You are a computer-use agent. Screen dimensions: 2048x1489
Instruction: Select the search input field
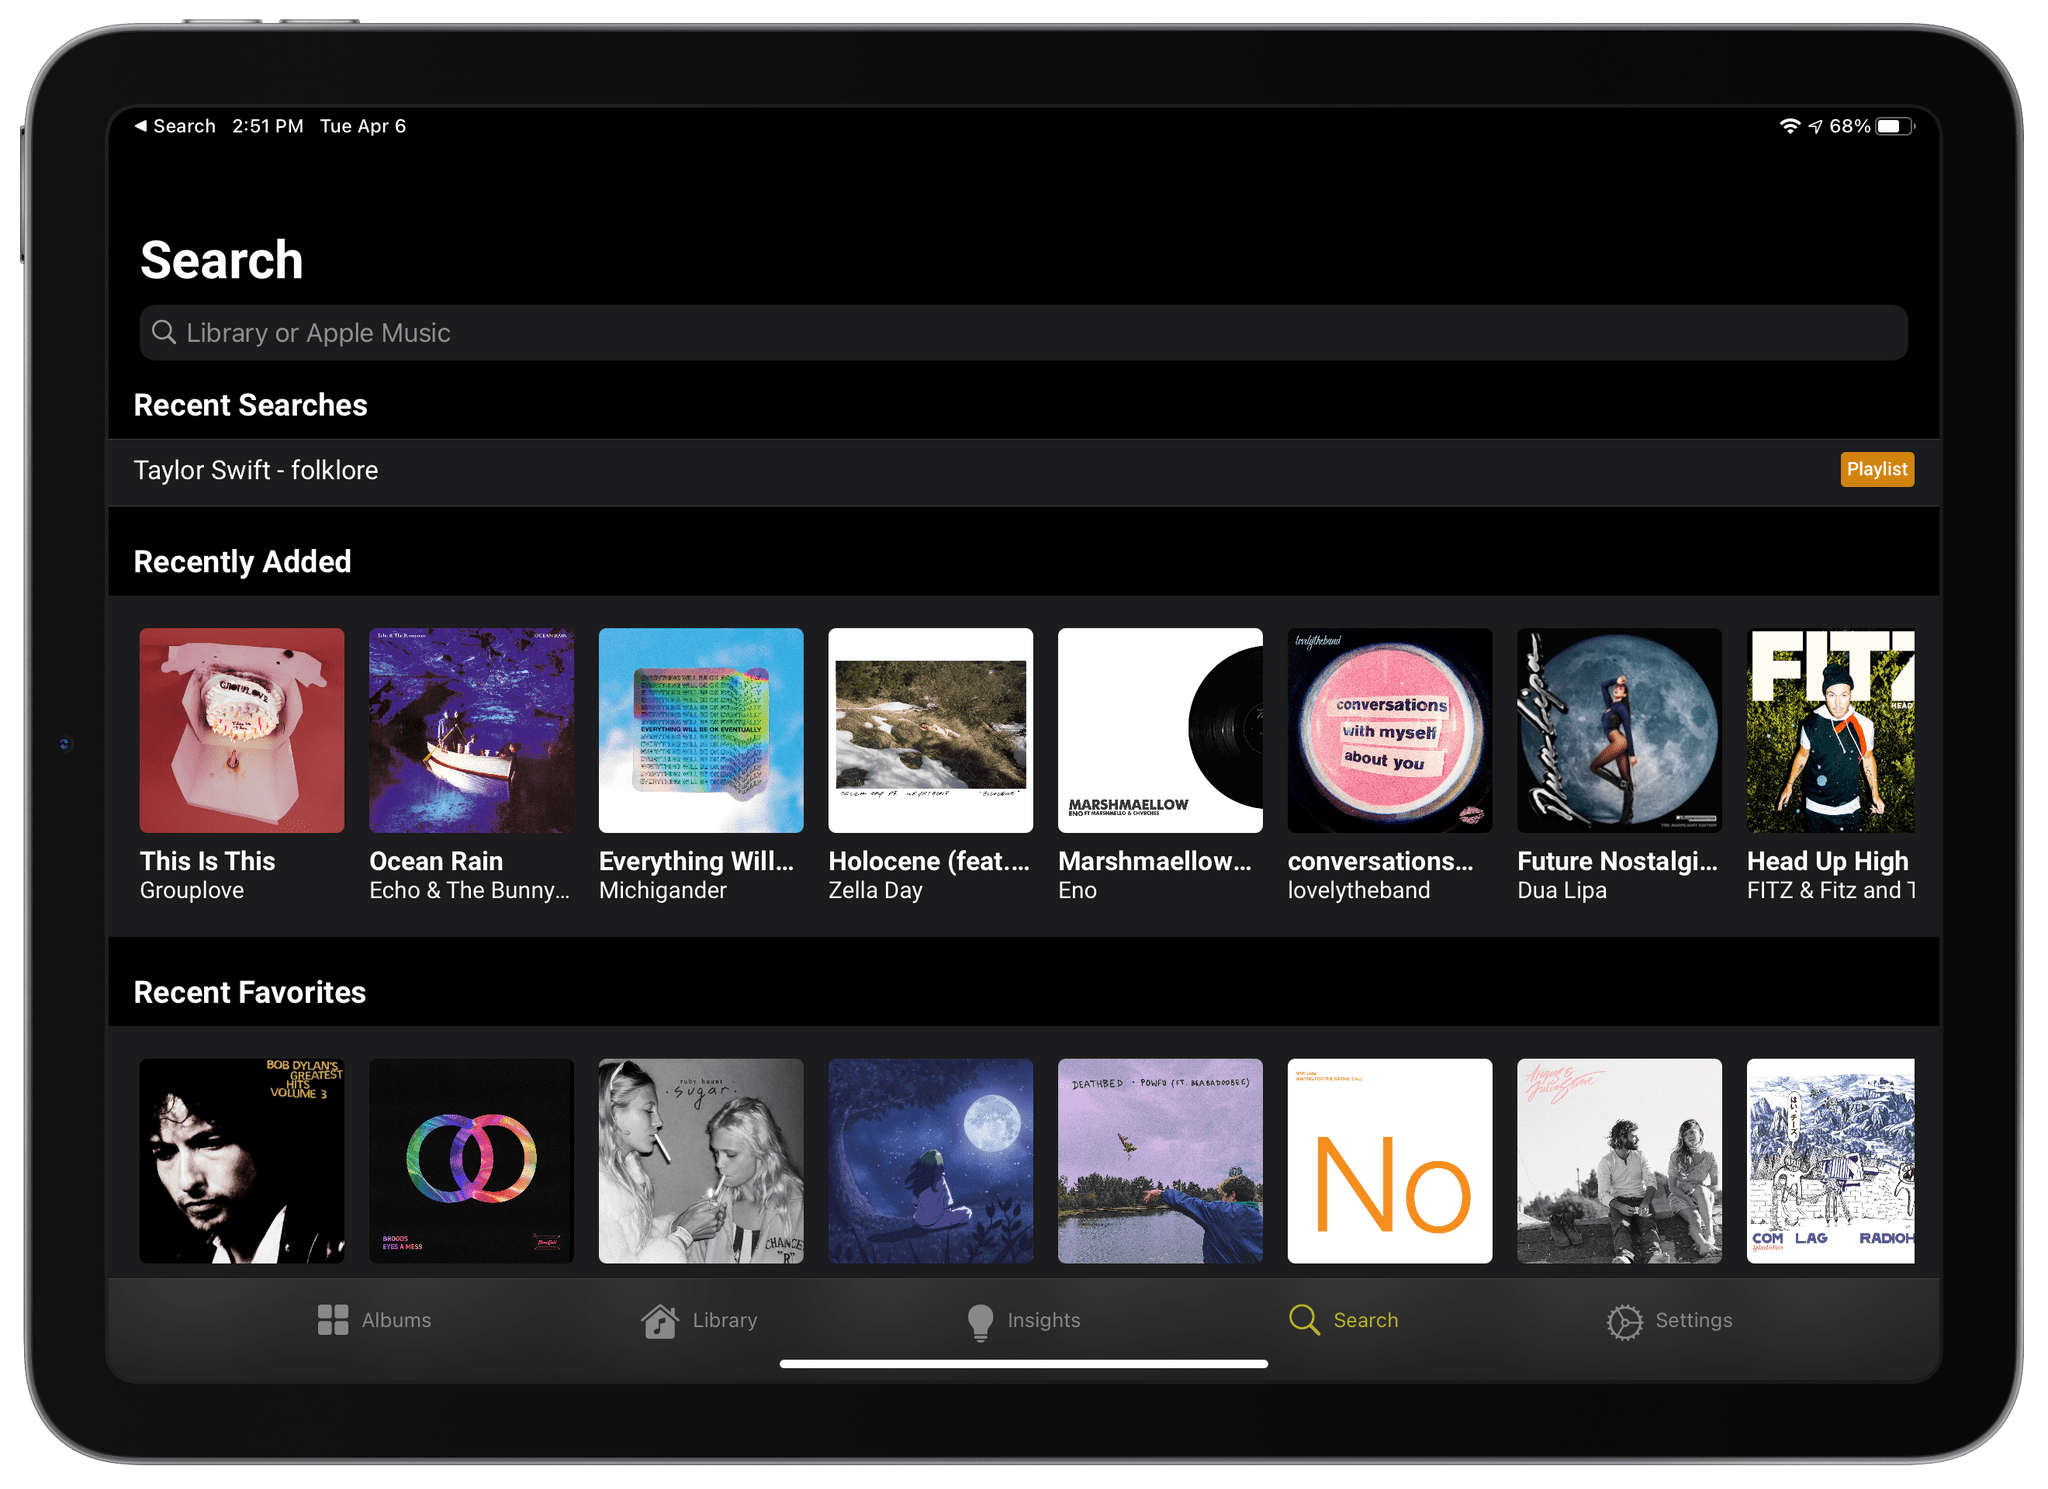click(x=1024, y=334)
